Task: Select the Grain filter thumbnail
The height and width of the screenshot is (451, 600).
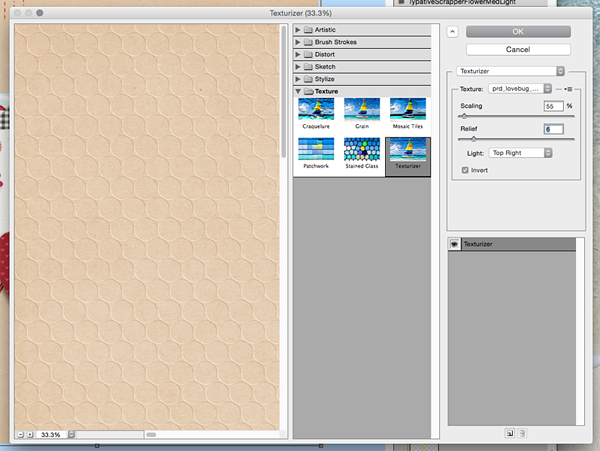Action: click(362, 109)
